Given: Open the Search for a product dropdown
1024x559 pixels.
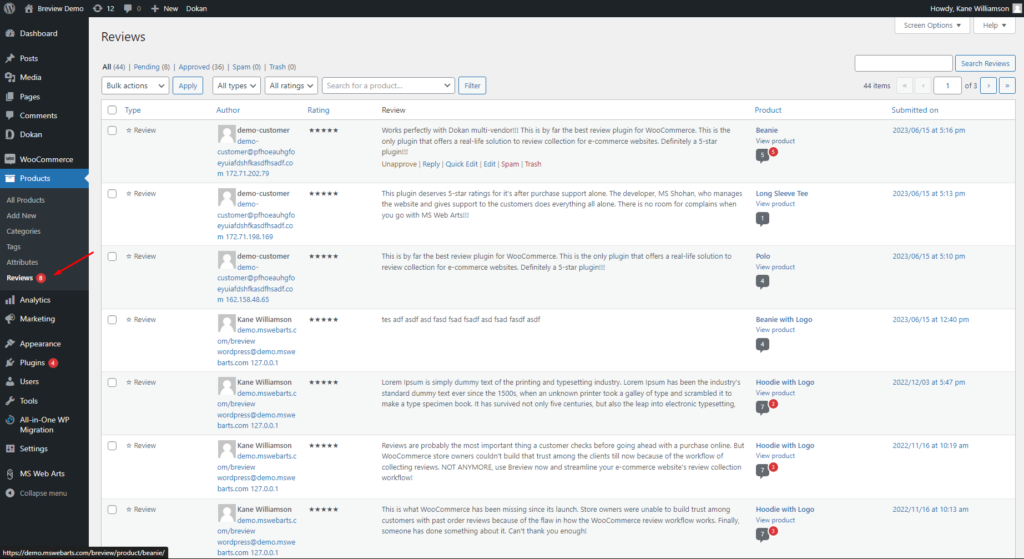Looking at the screenshot, I should coord(388,86).
